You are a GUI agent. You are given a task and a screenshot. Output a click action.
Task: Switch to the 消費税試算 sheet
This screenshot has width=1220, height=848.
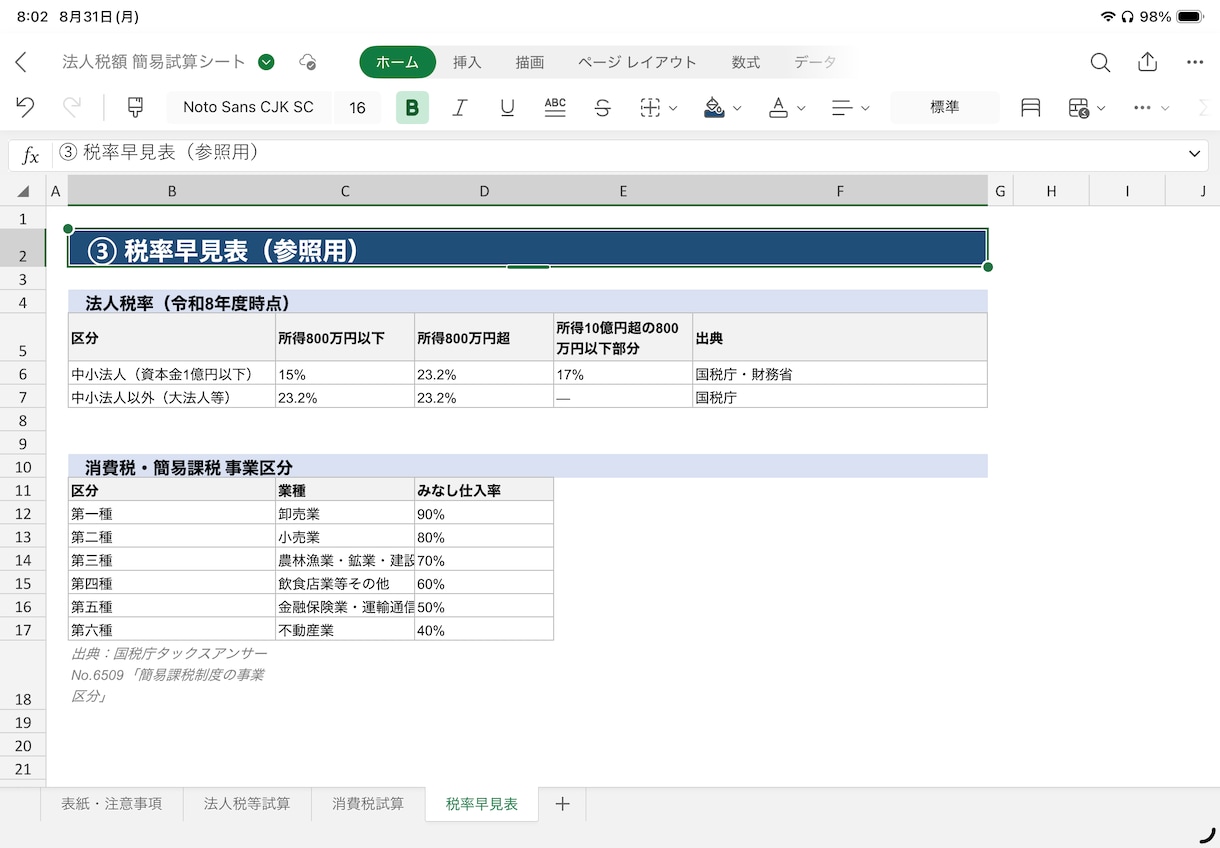[x=368, y=804]
